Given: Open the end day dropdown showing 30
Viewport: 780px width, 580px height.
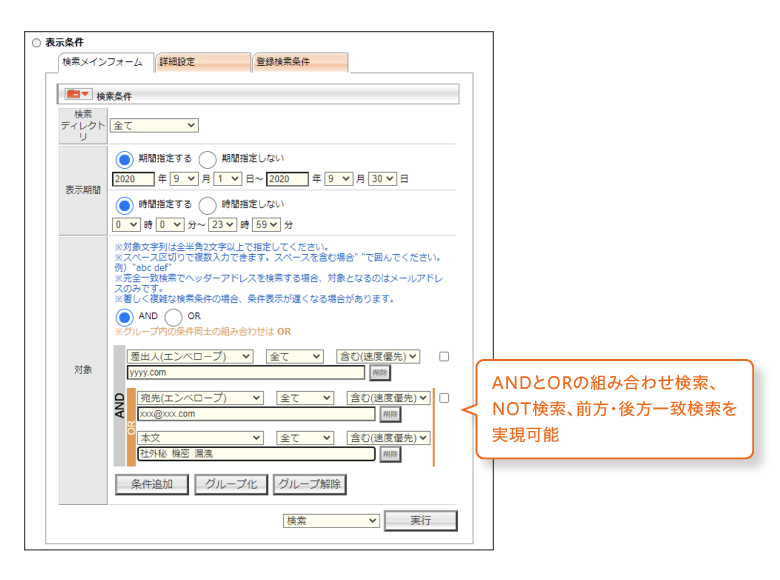Looking at the screenshot, I should click(383, 179).
